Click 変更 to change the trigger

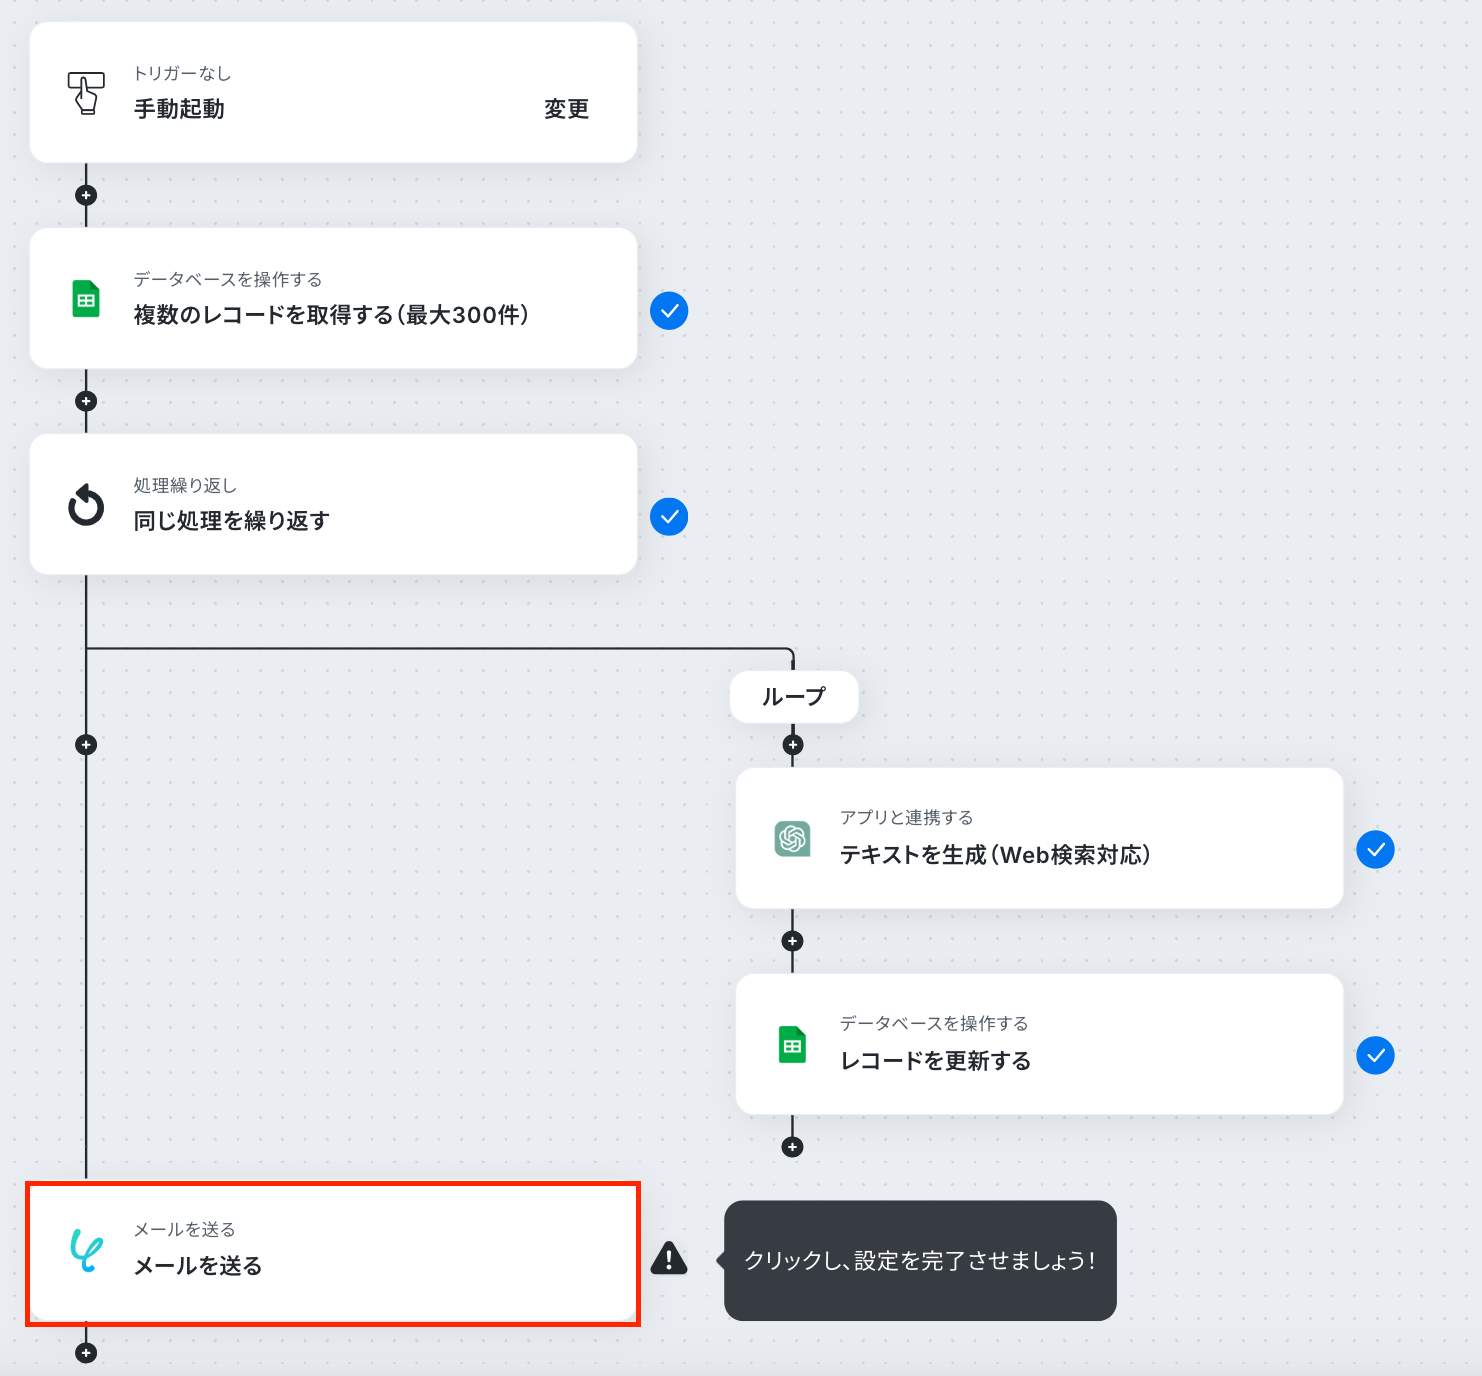566,109
